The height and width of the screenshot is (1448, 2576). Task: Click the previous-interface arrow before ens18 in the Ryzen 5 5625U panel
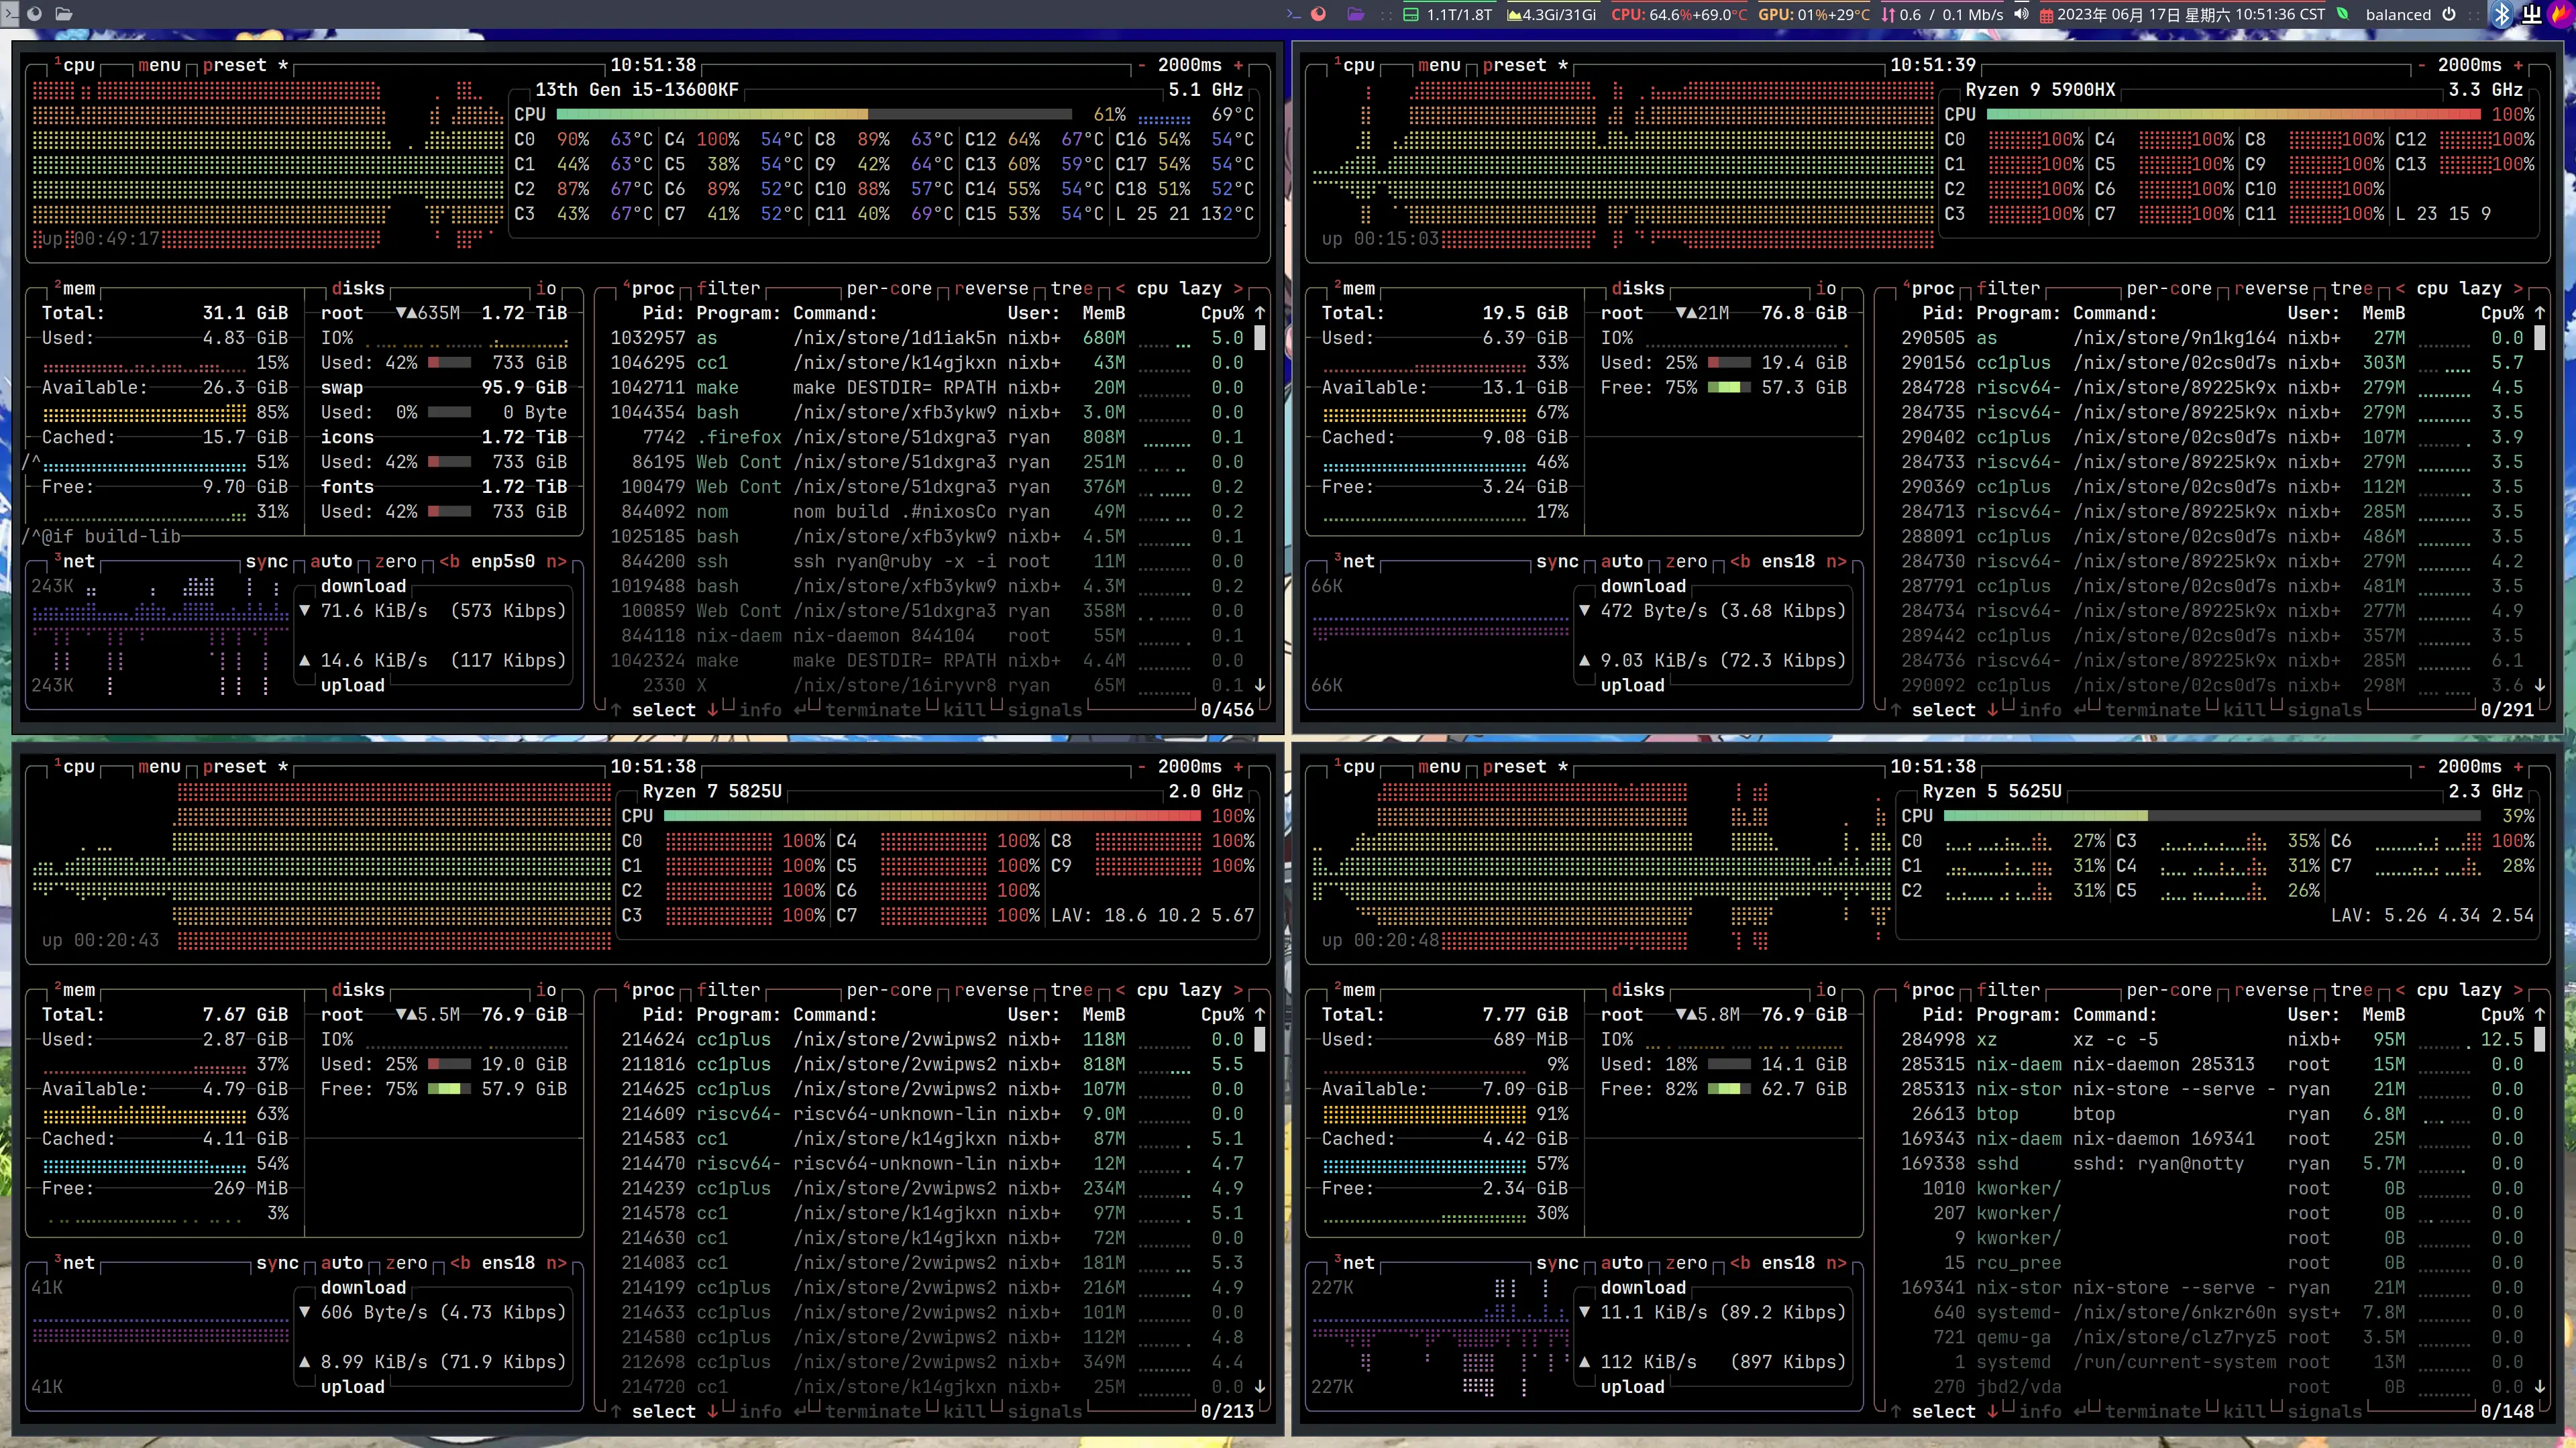pyautogui.click(x=1741, y=1263)
